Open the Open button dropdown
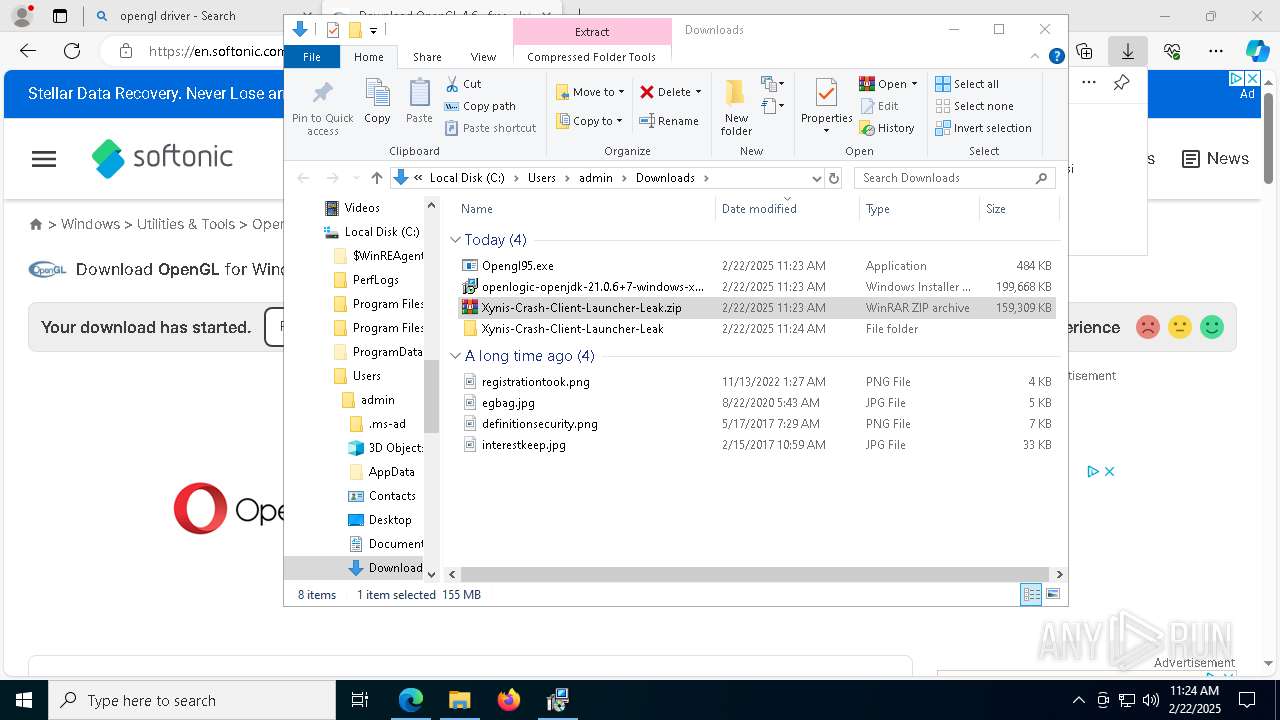This screenshot has width=1280, height=720. click(x=914, y=84)
